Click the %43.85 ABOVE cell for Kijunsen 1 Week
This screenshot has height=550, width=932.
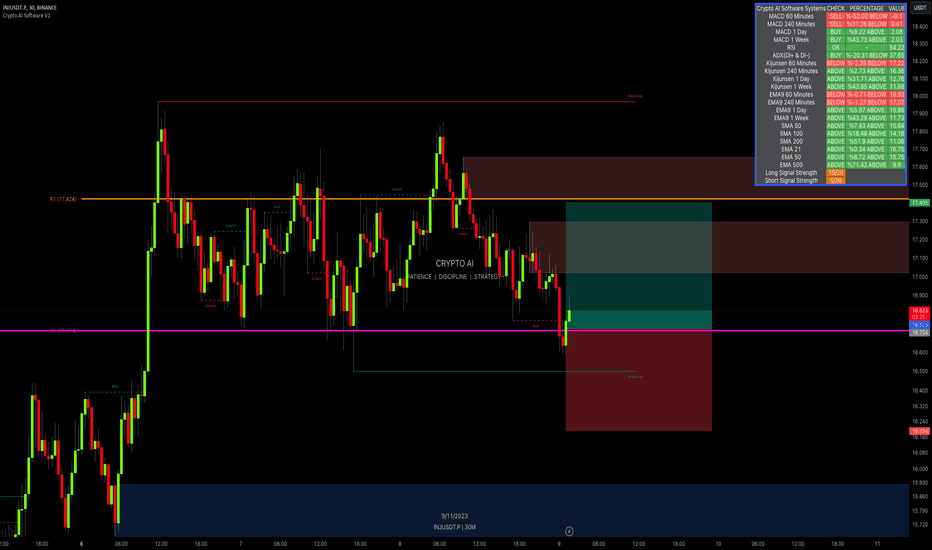click(867, 86)
